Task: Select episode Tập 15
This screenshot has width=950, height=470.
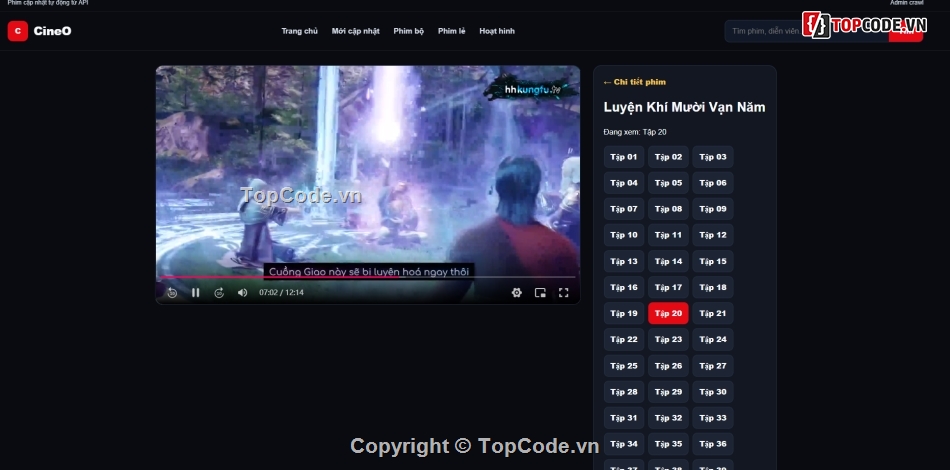Action: click(x=713, y=262)
